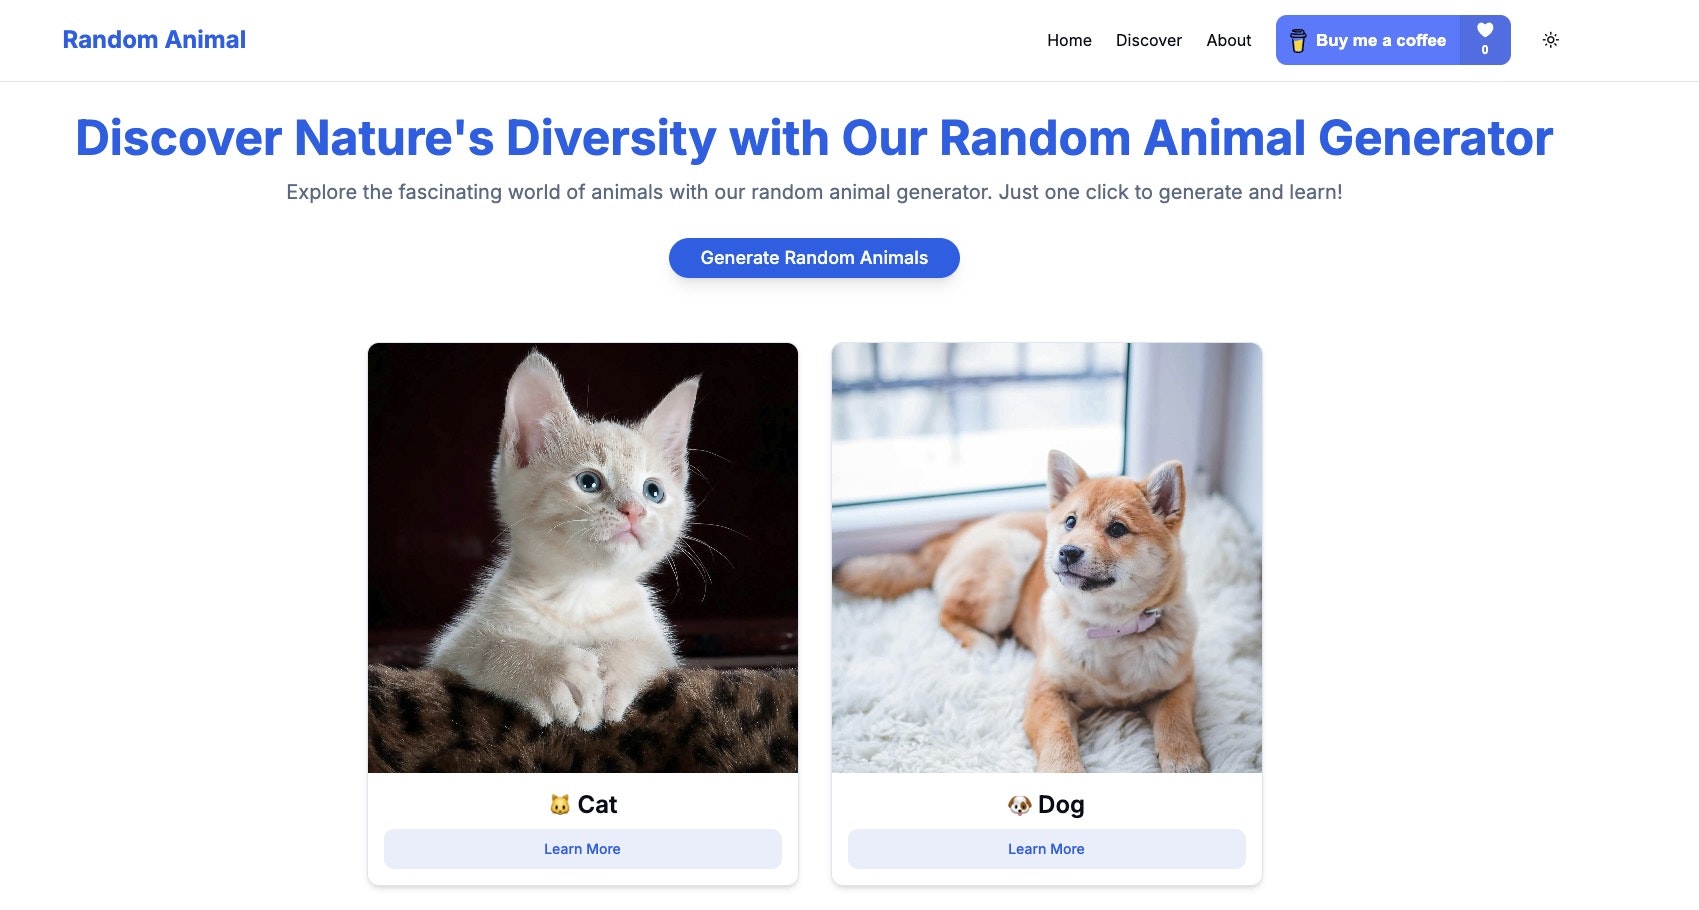Select Learn More under Dog

[x=1045, y=848]
